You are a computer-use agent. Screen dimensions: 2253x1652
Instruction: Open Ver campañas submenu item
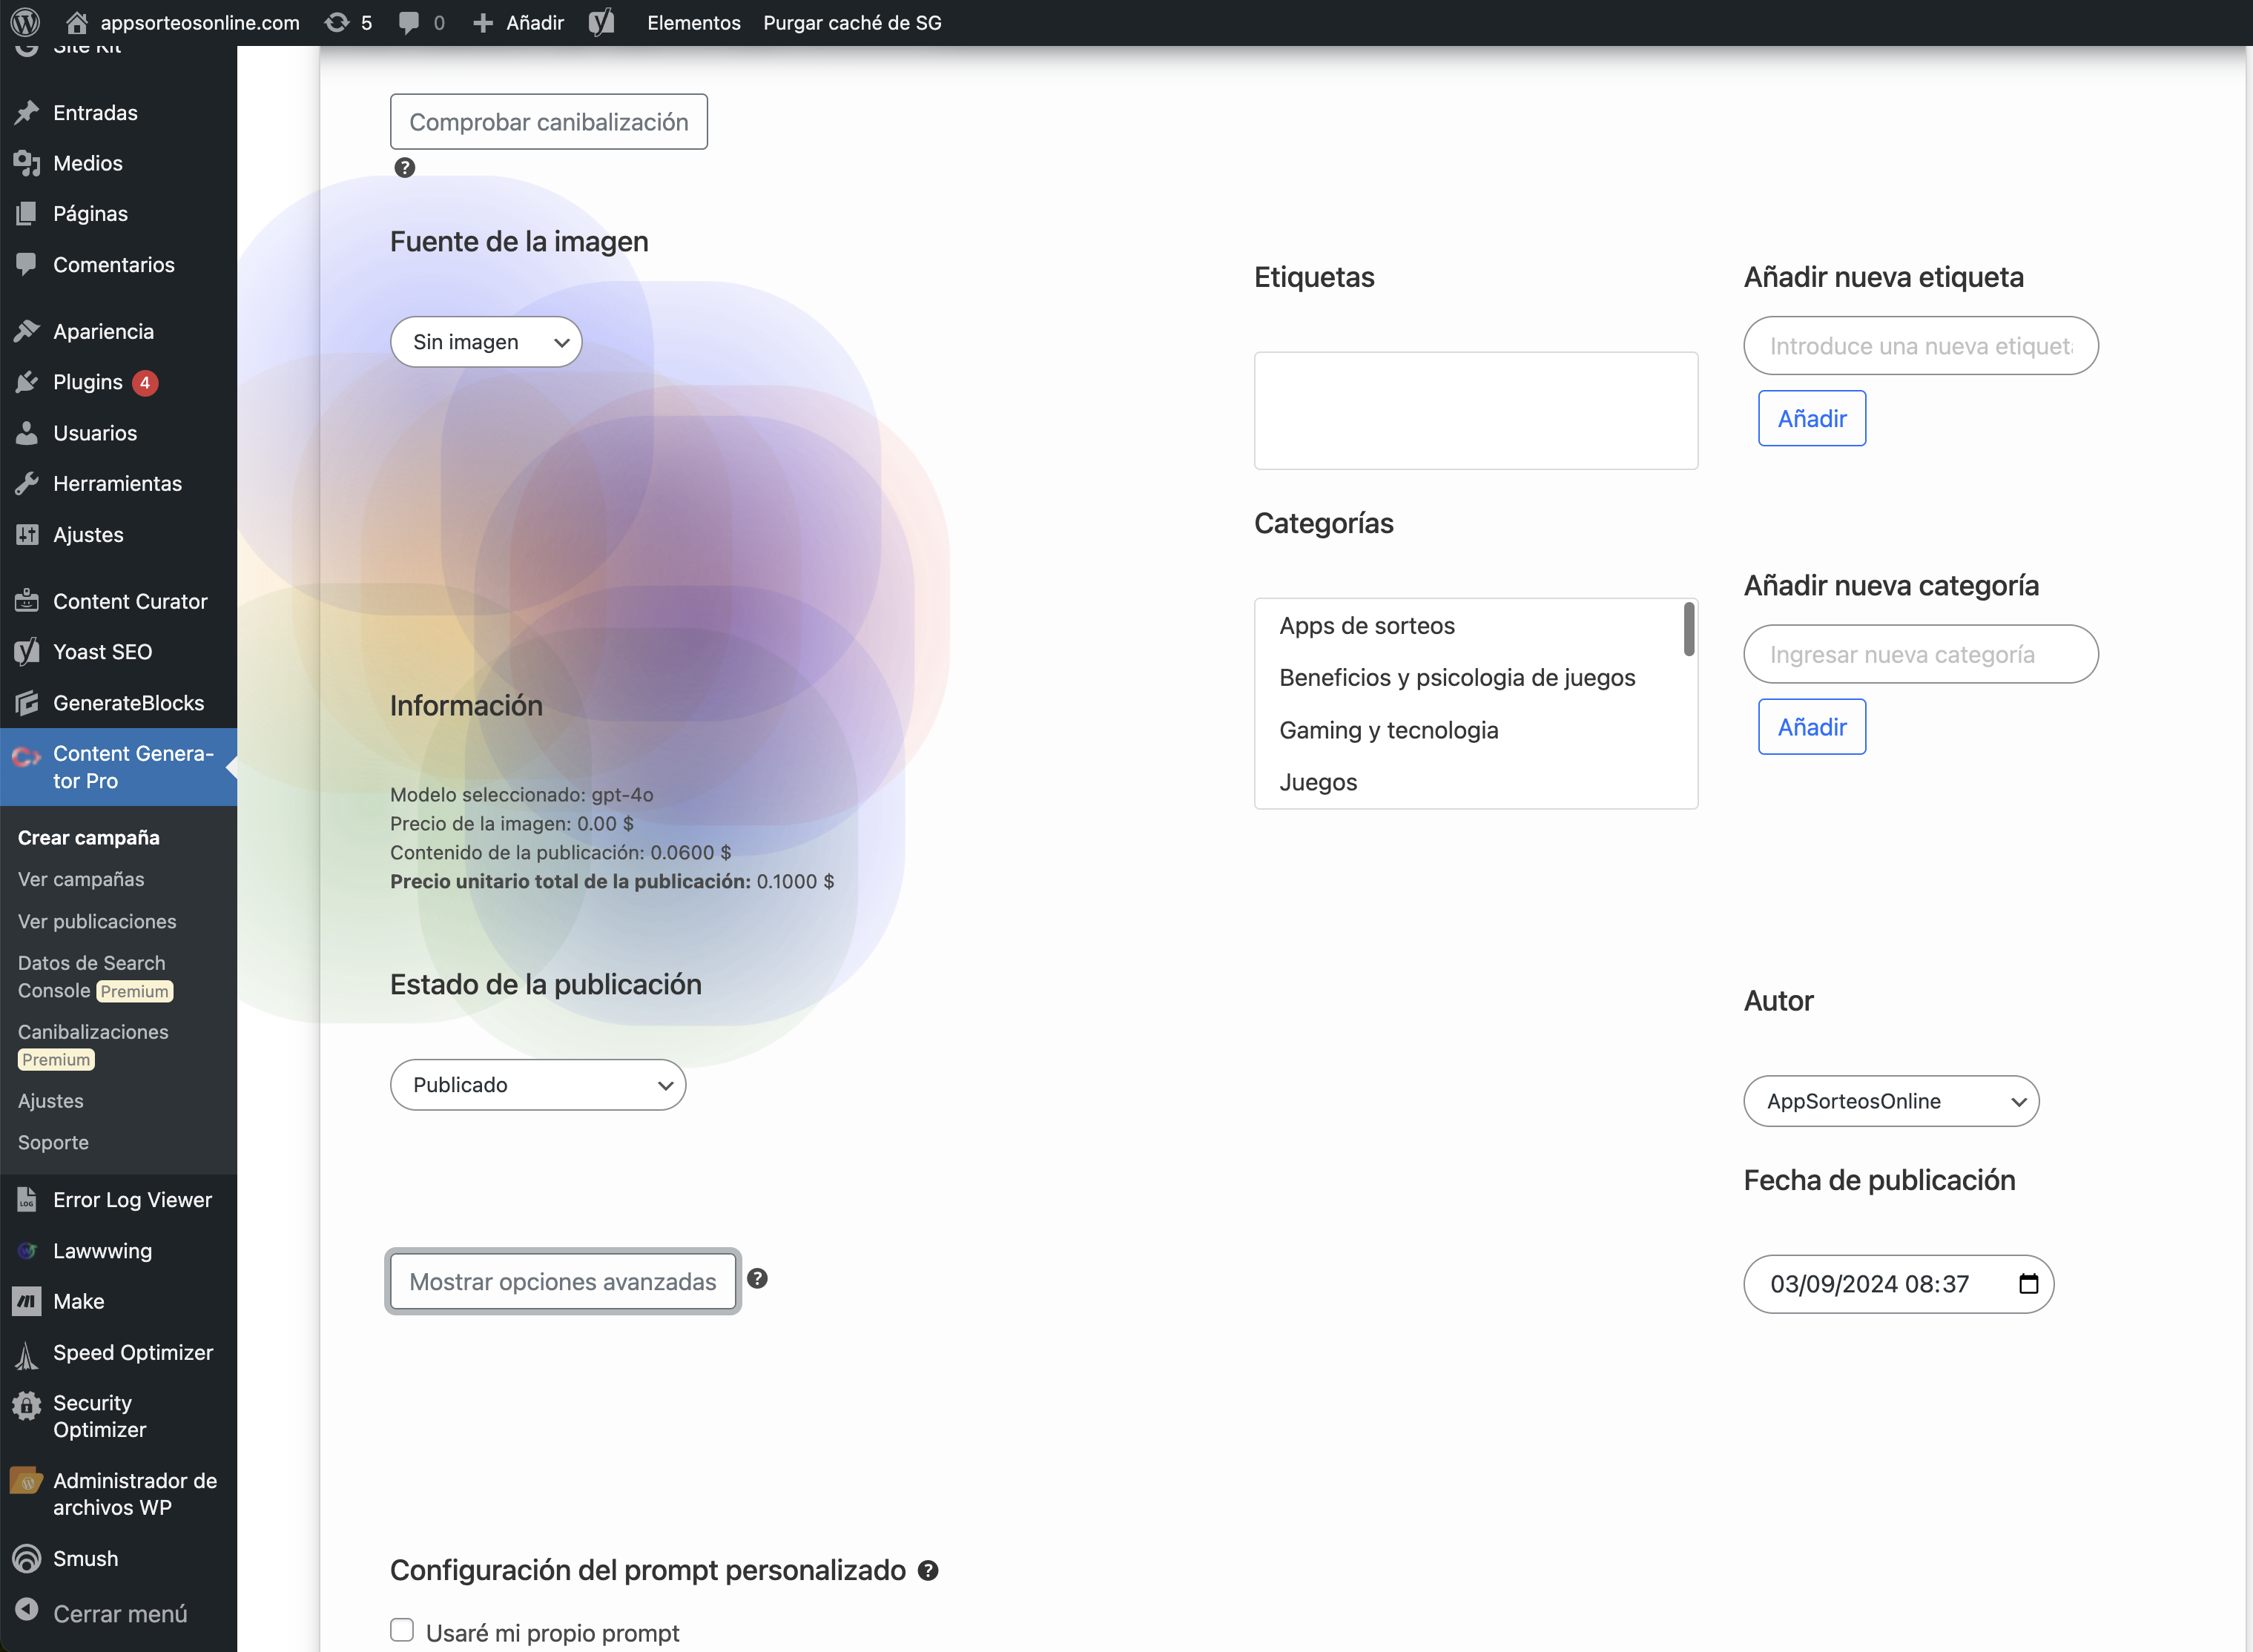click(x=81, y=879)
